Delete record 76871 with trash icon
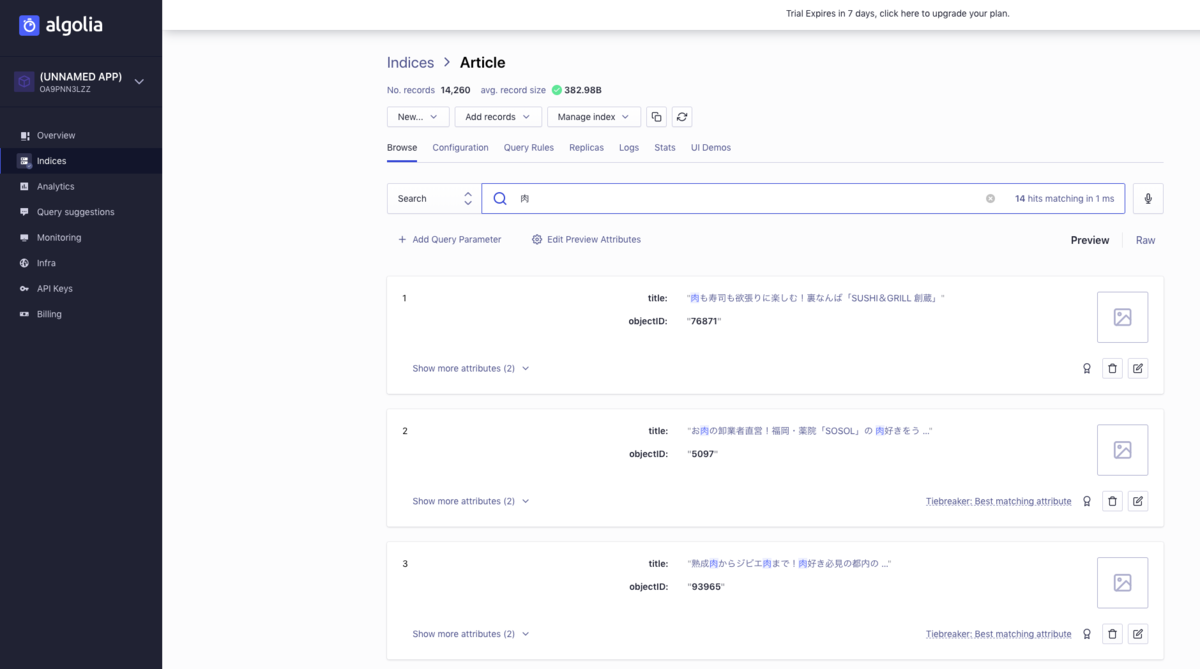The image size is (1200, 669). (1112, 368)
